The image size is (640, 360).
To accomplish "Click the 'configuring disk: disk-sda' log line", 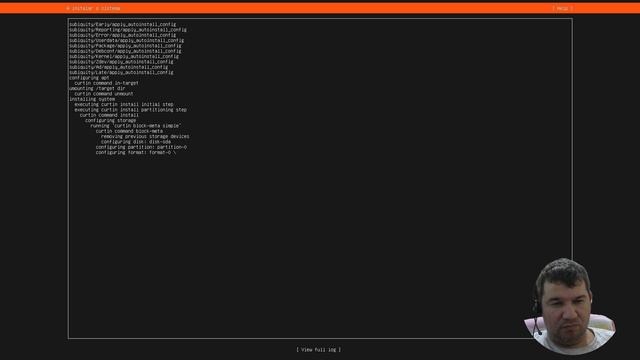I will tap(136, 142).
